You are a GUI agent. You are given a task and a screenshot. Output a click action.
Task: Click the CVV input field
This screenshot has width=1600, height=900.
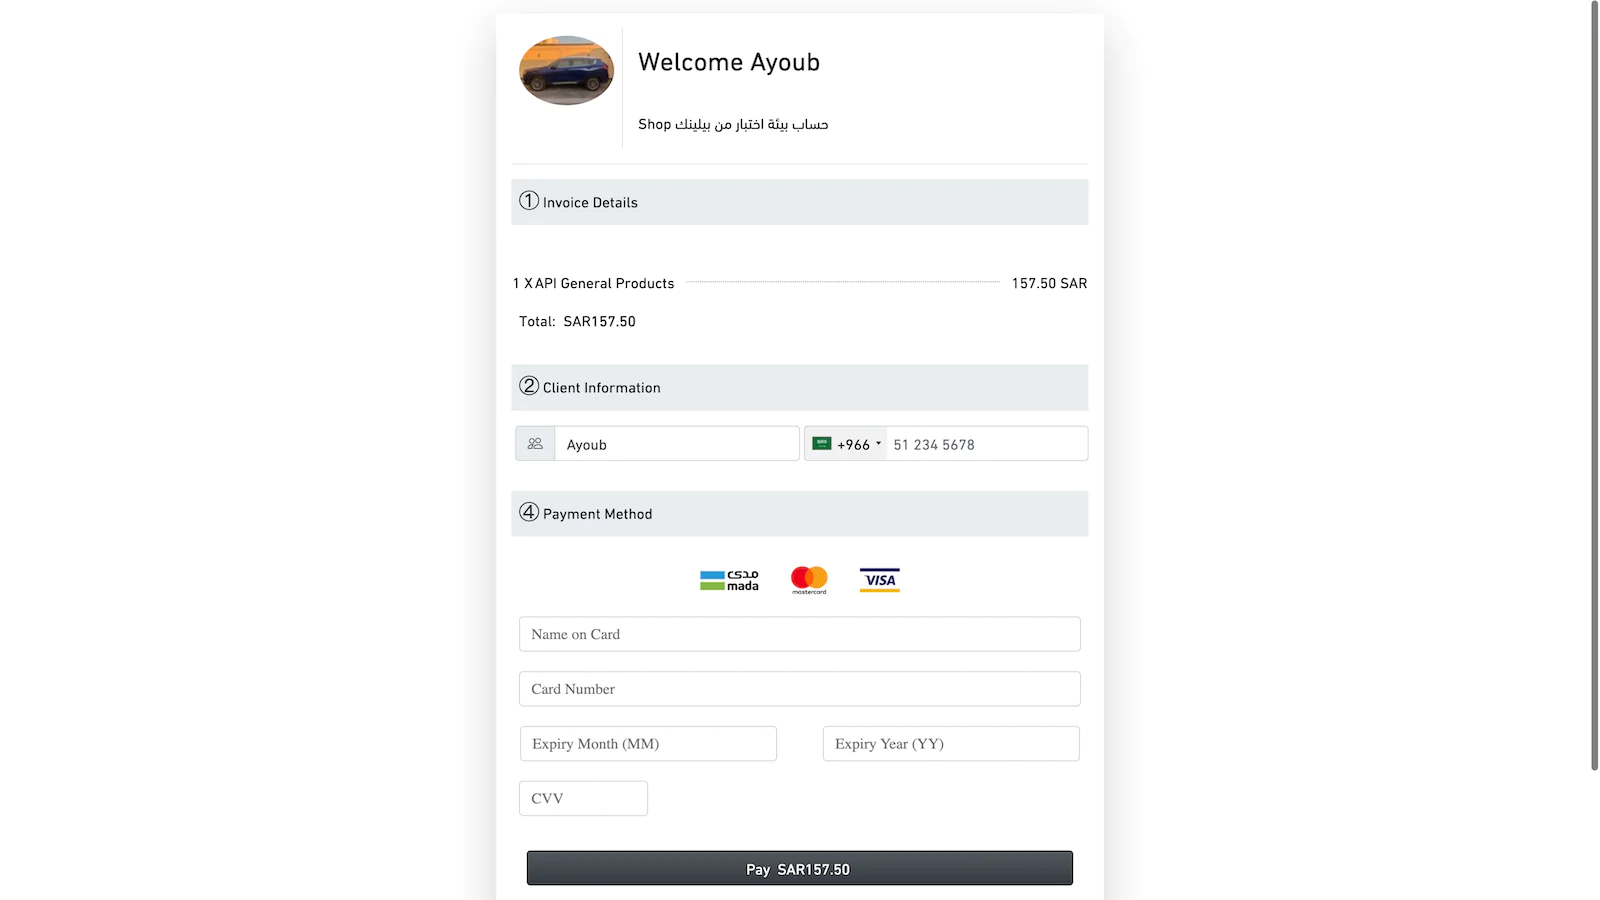click(x=583, y=798)
